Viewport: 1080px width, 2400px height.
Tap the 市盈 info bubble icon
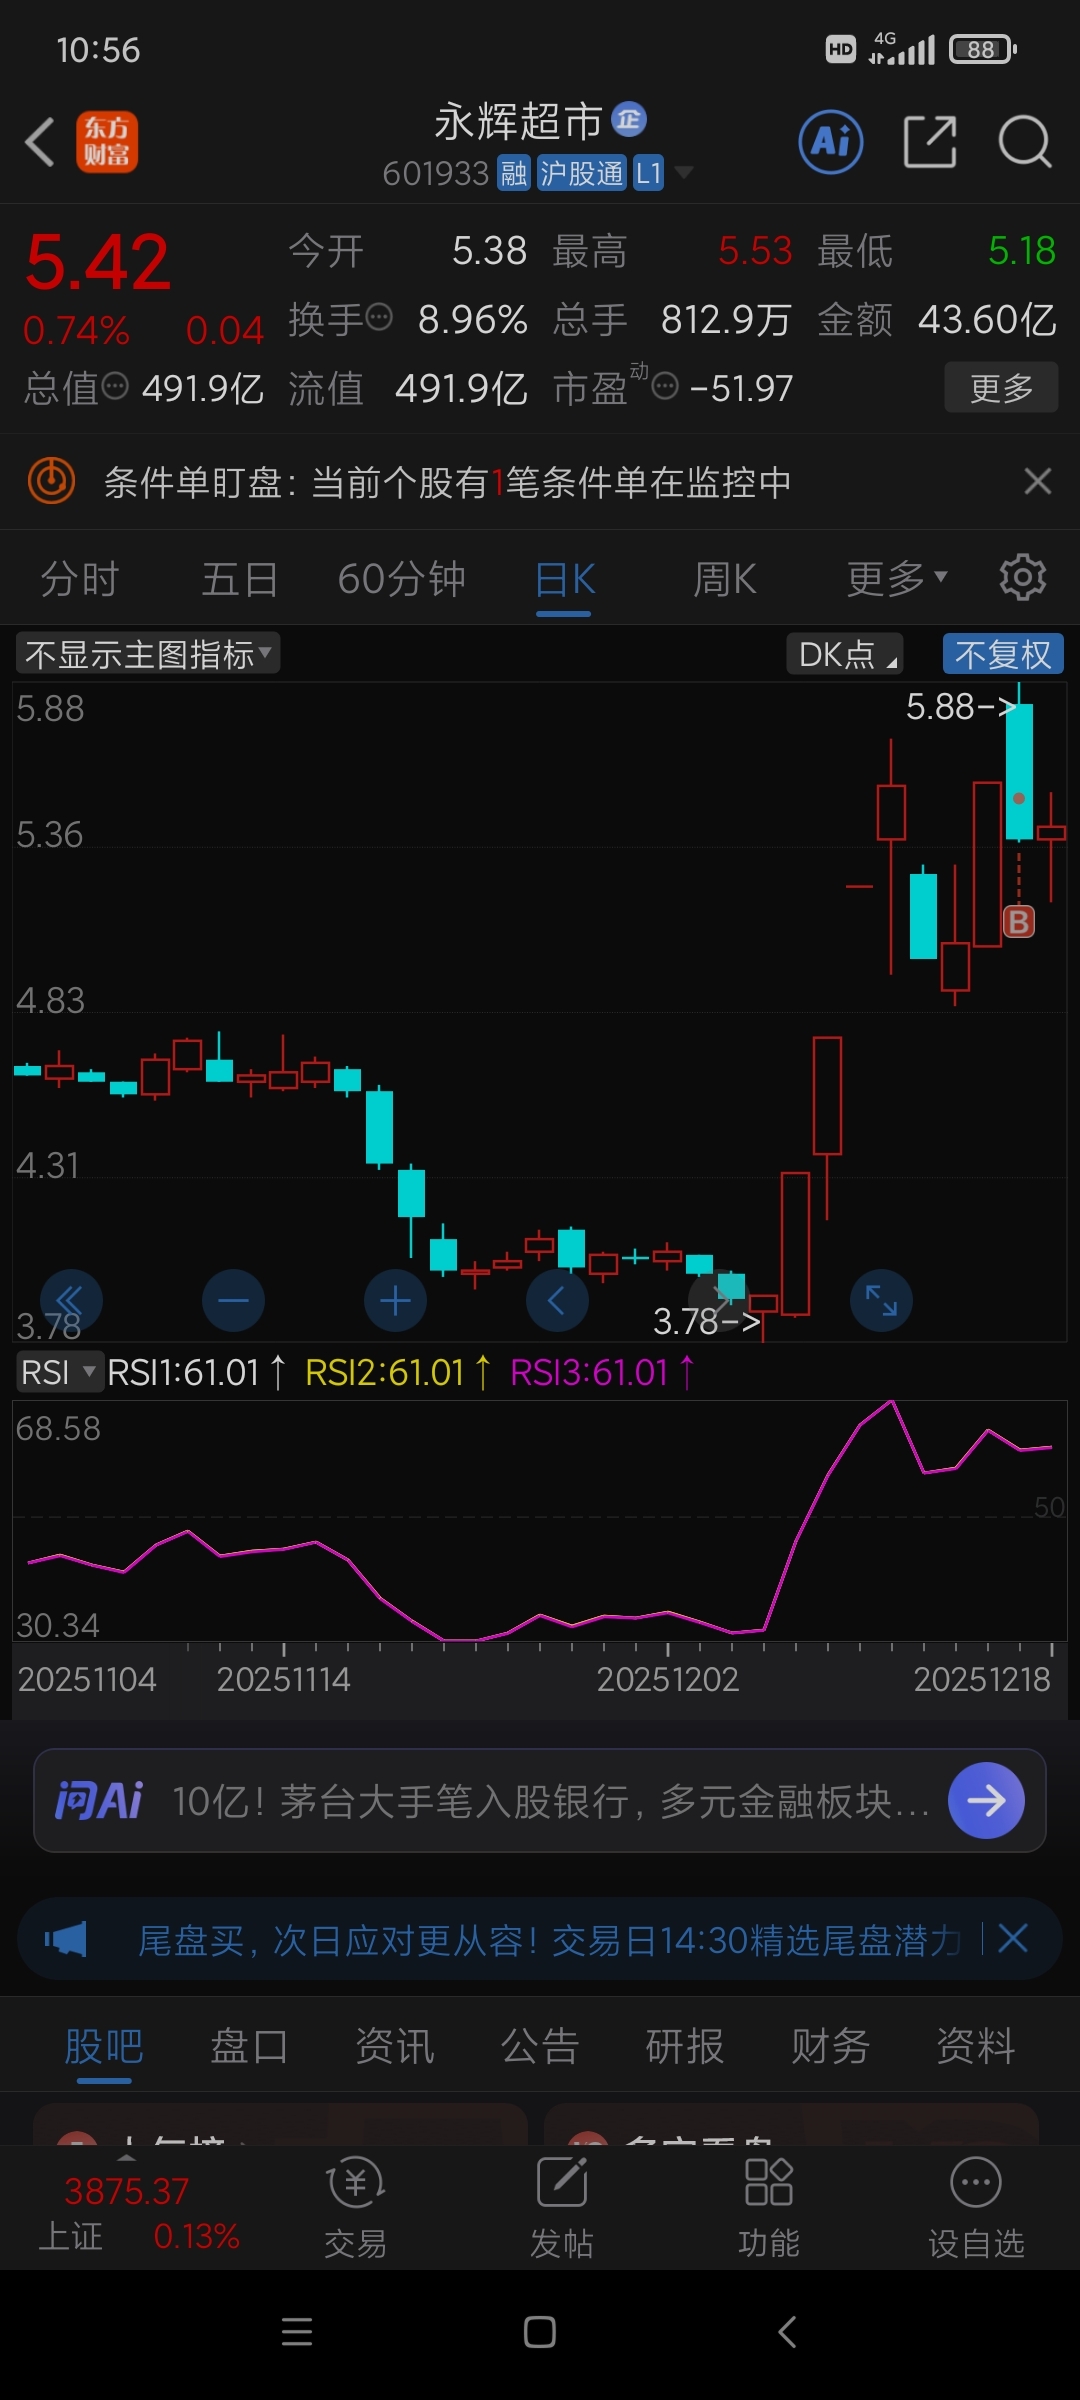tap(665, 385)
